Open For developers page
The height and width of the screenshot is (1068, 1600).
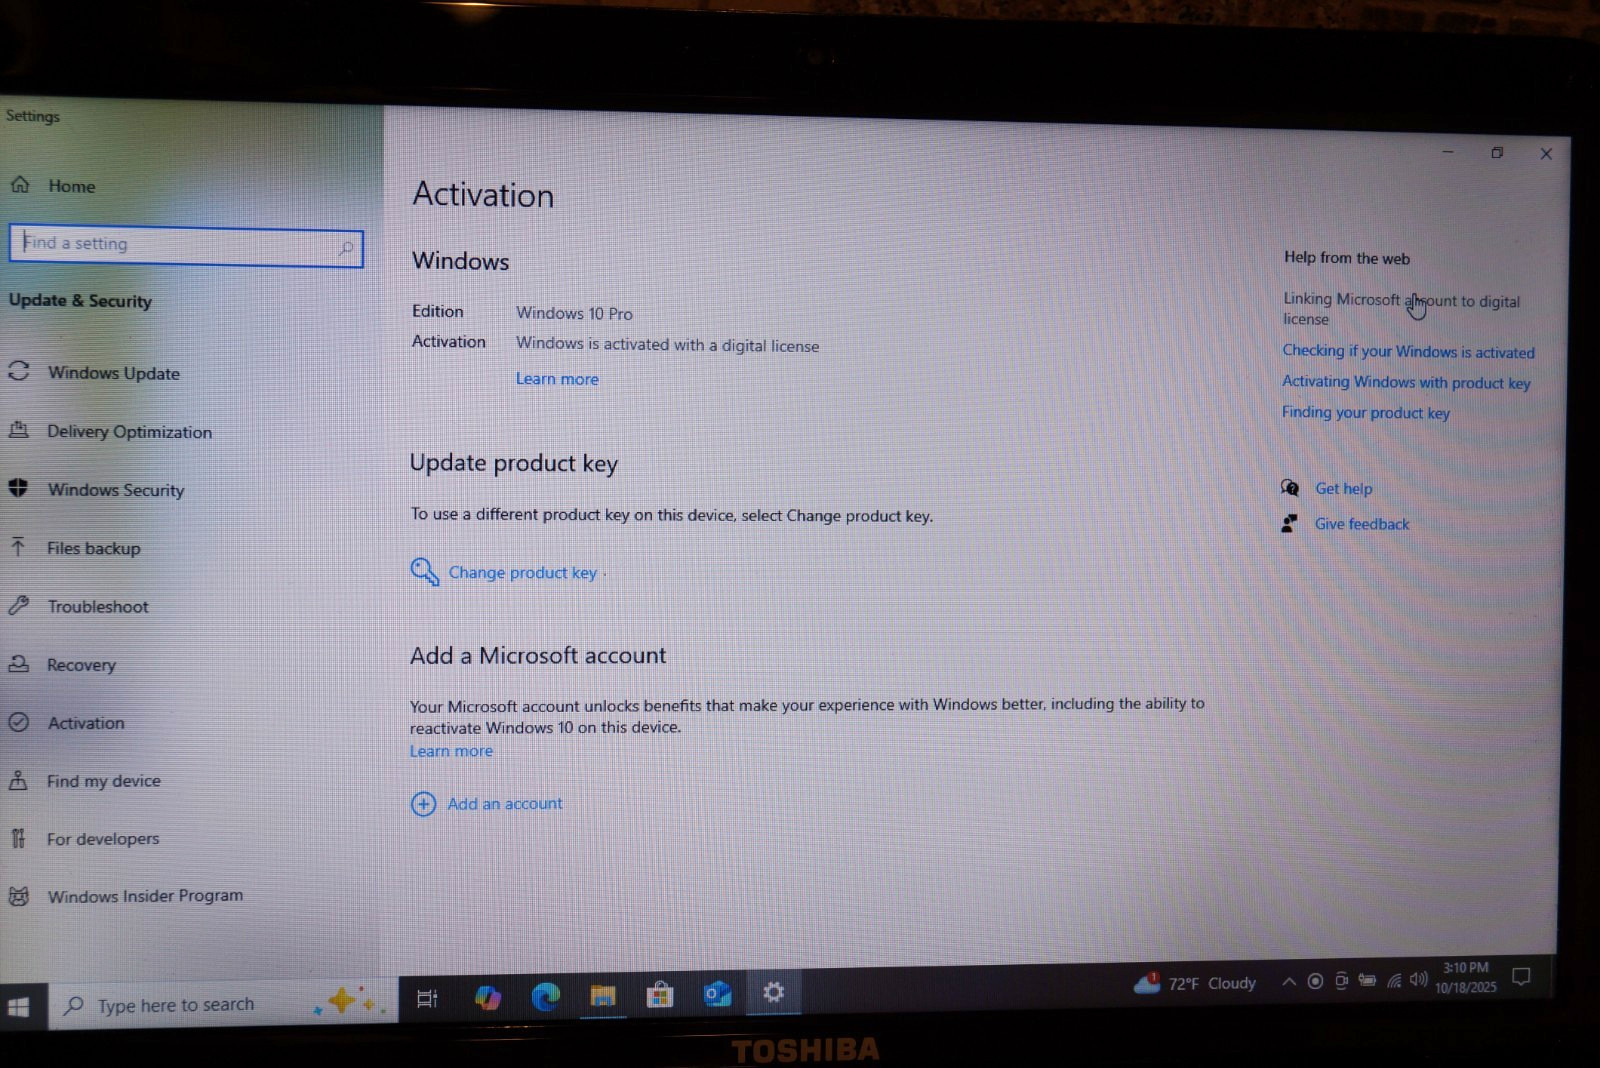point(84,838)
